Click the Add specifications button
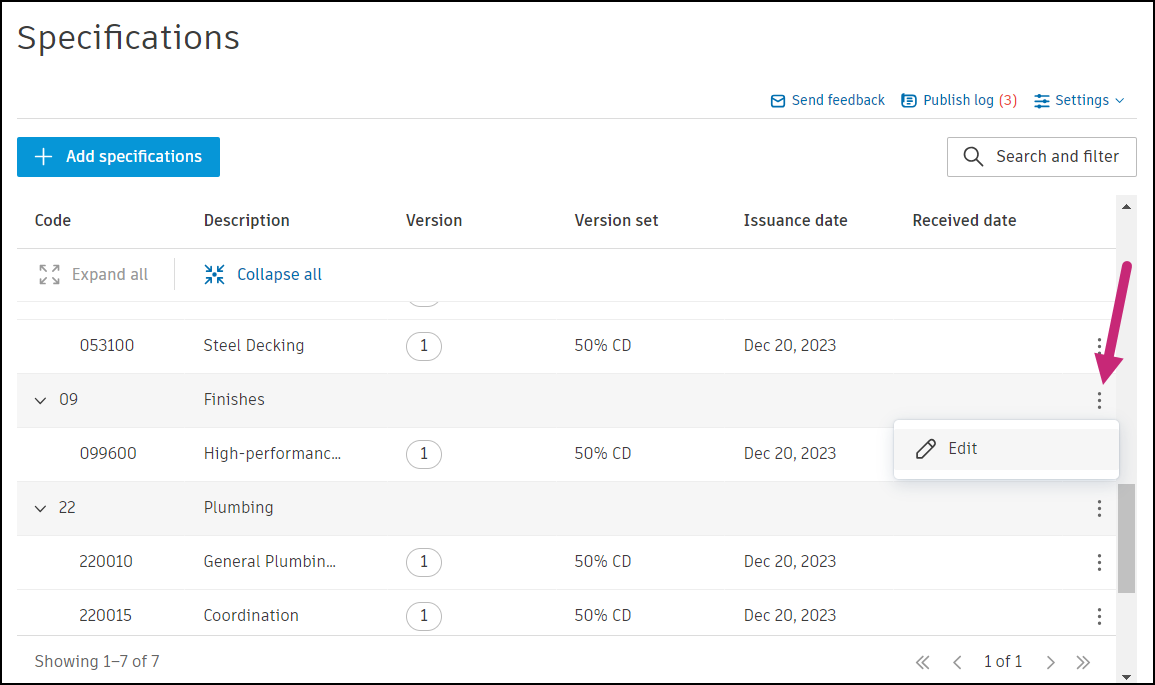This screenshot has width=1155, height=685. (x=118, y=157)
